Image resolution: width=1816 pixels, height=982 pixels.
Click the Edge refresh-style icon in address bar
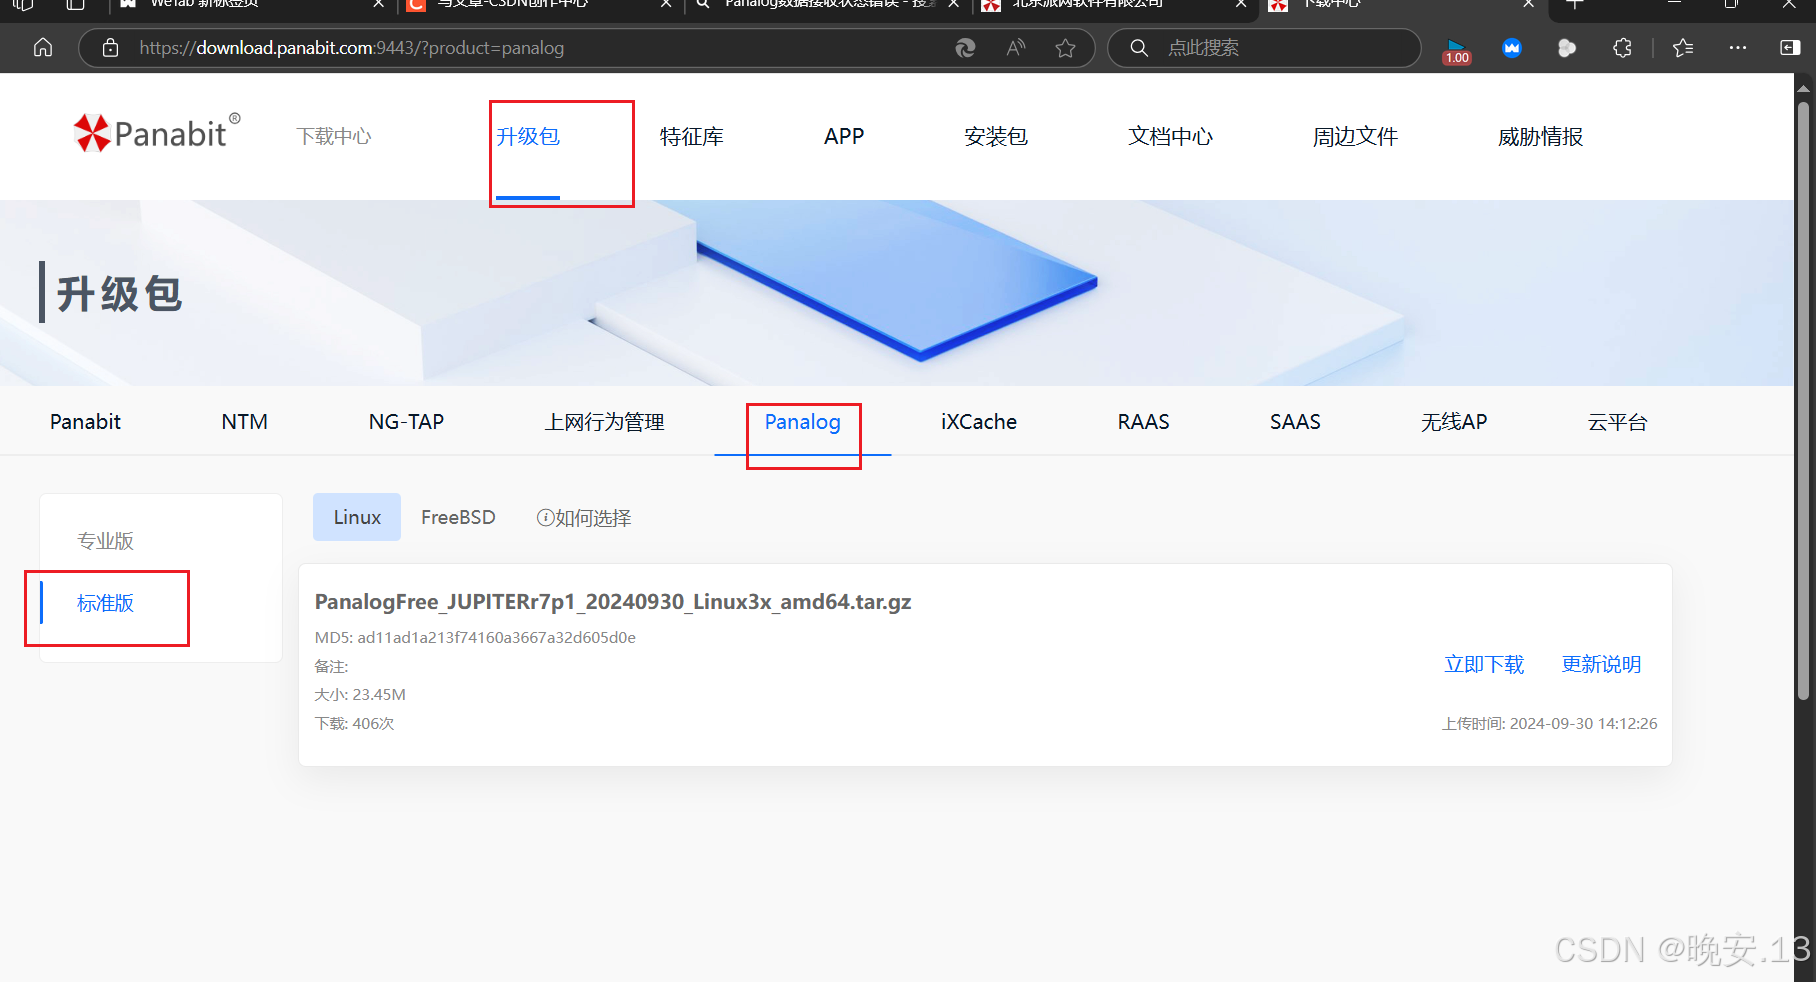(x=965, y=47)
